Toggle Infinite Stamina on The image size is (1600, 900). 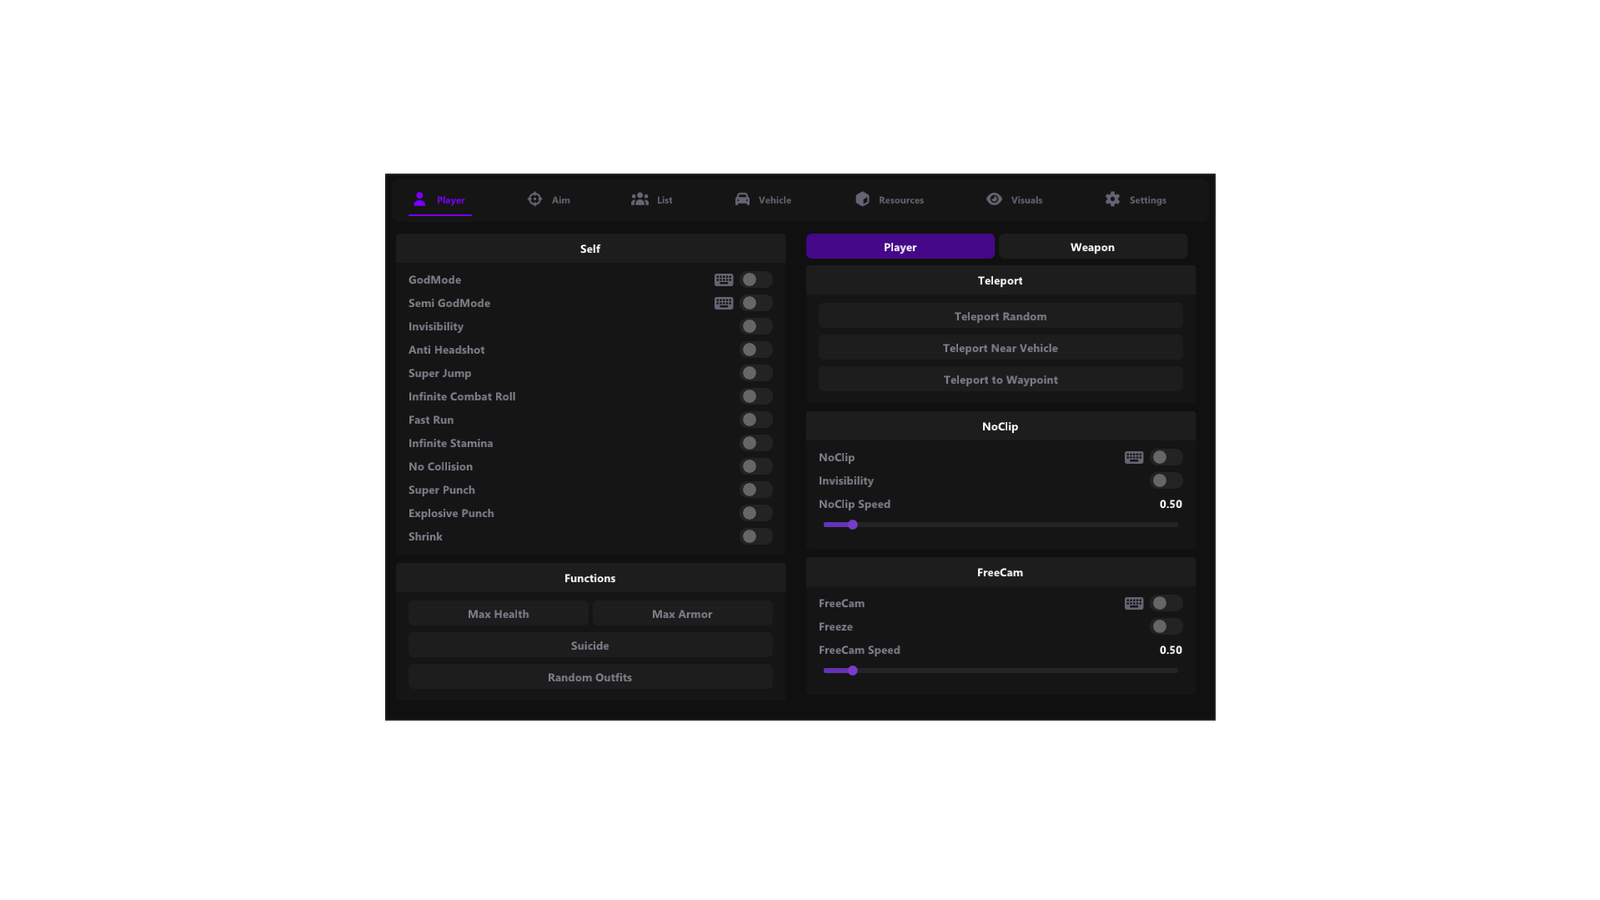pyautogui.click(x=756, y=443)
